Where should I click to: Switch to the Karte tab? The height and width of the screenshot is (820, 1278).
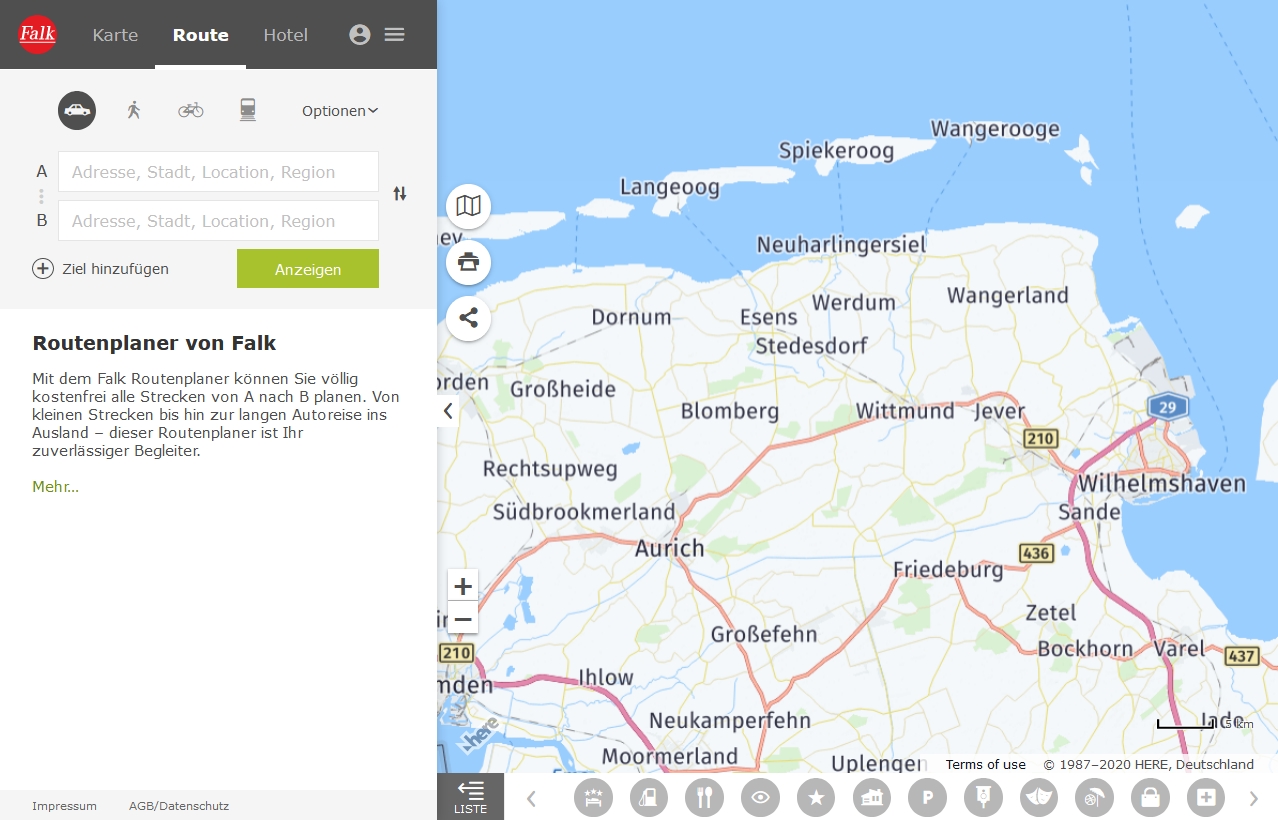click(x=115, y=35)
